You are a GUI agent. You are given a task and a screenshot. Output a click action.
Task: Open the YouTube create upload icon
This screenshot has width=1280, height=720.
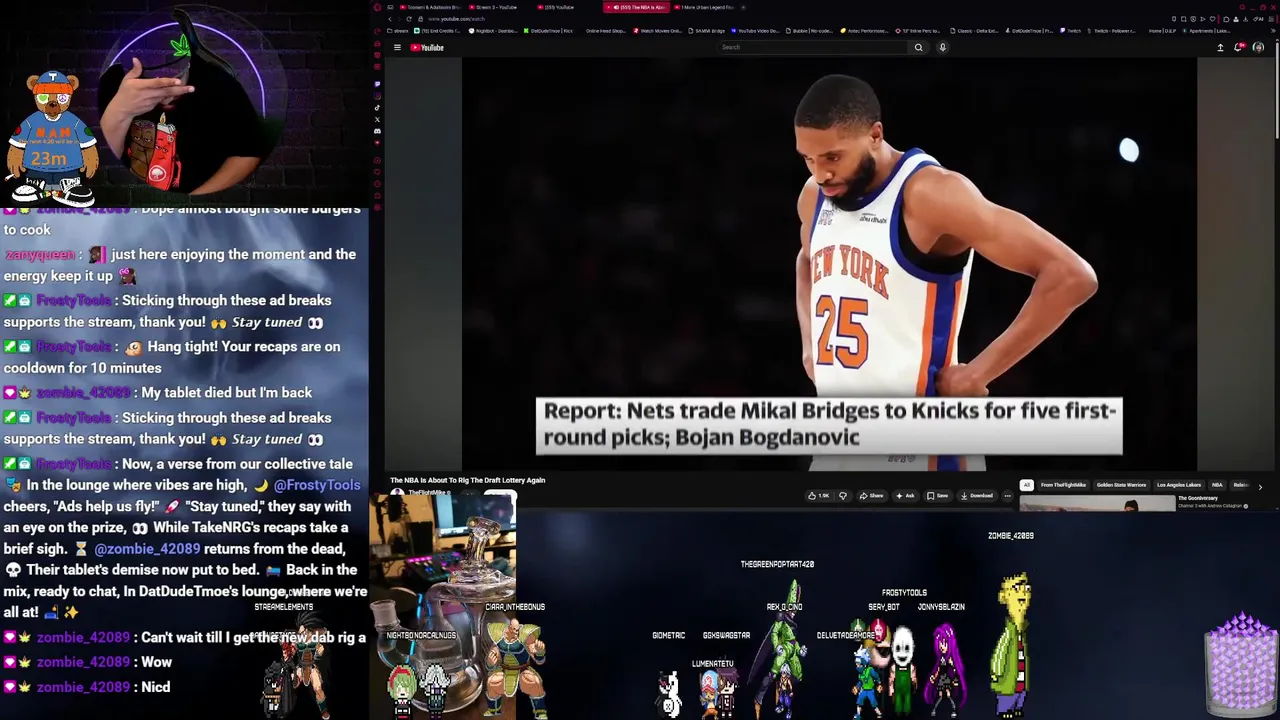tap(1220, 47)
